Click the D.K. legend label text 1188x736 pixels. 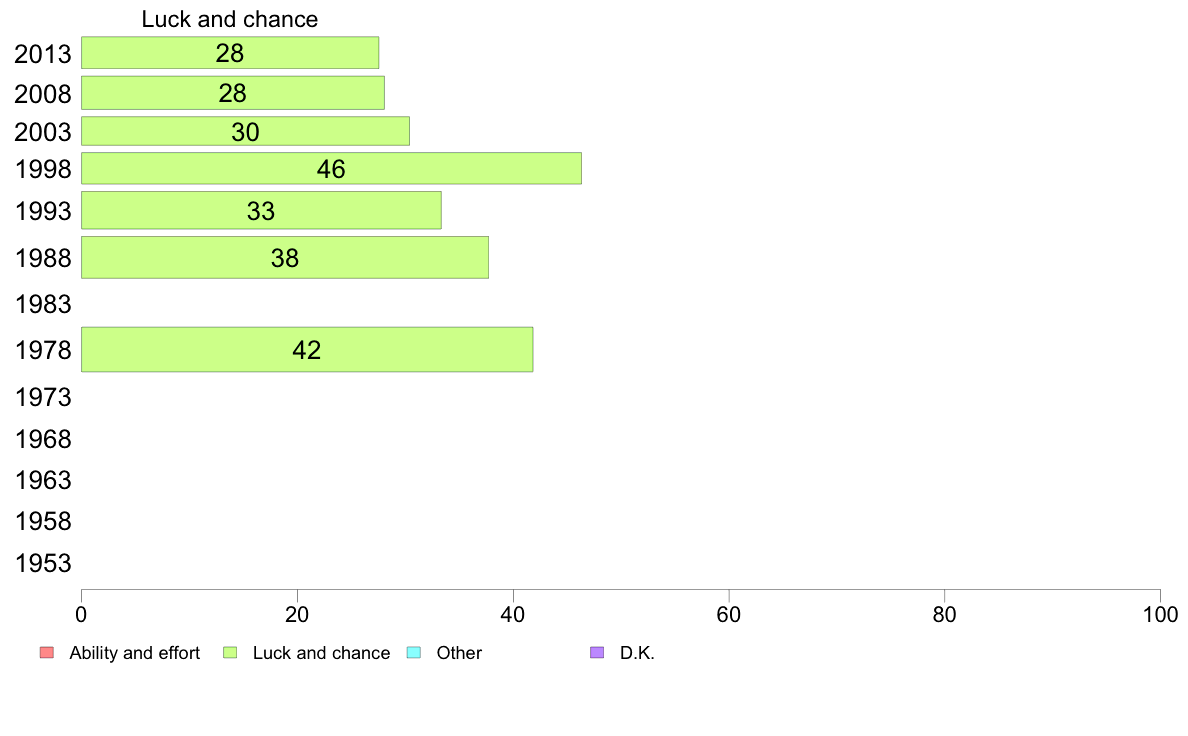pos(637,653)
